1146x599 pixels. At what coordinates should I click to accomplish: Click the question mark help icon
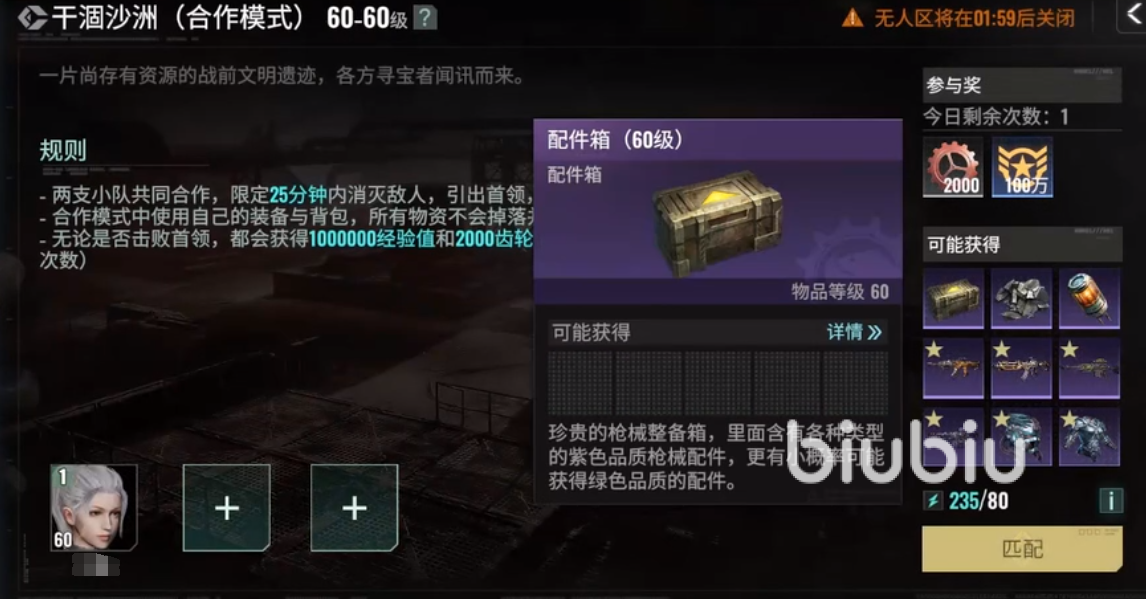425,18
